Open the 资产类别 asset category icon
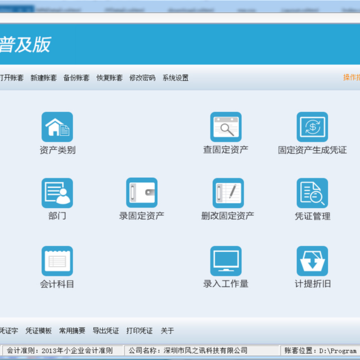360x360 pixels. click(x=57, y=127)
